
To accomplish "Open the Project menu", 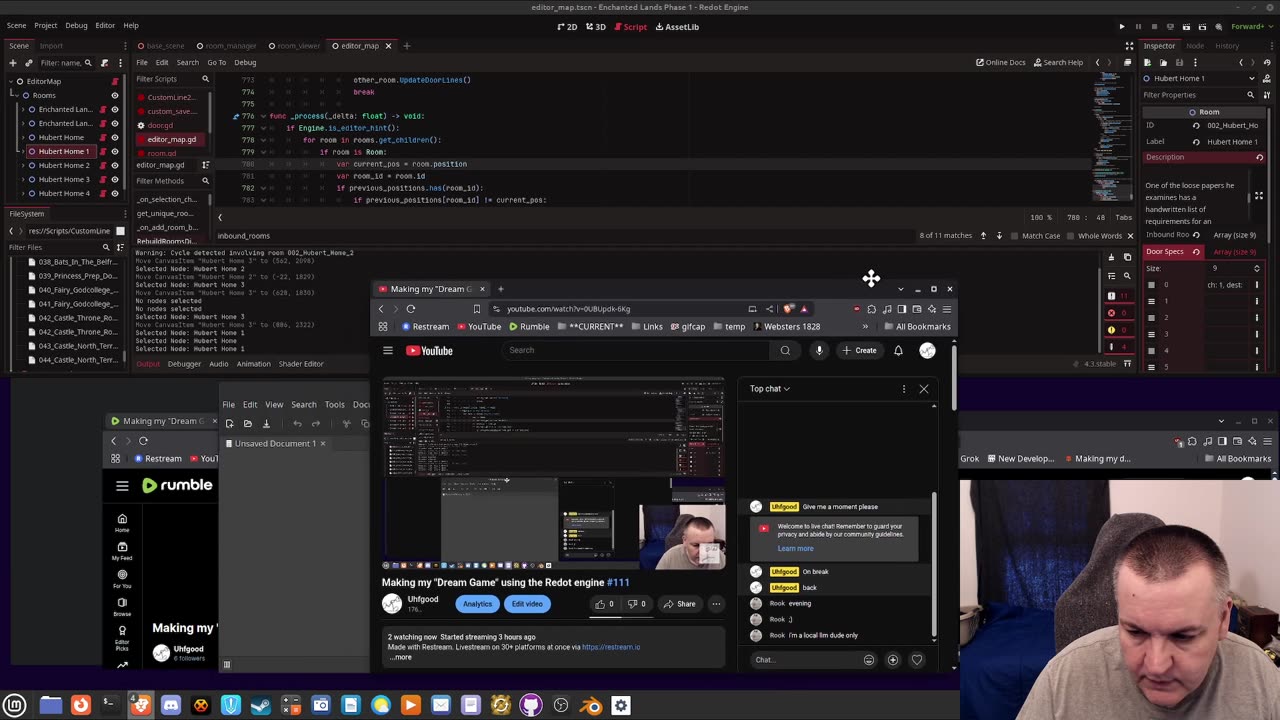I will [x=45, y=25].
